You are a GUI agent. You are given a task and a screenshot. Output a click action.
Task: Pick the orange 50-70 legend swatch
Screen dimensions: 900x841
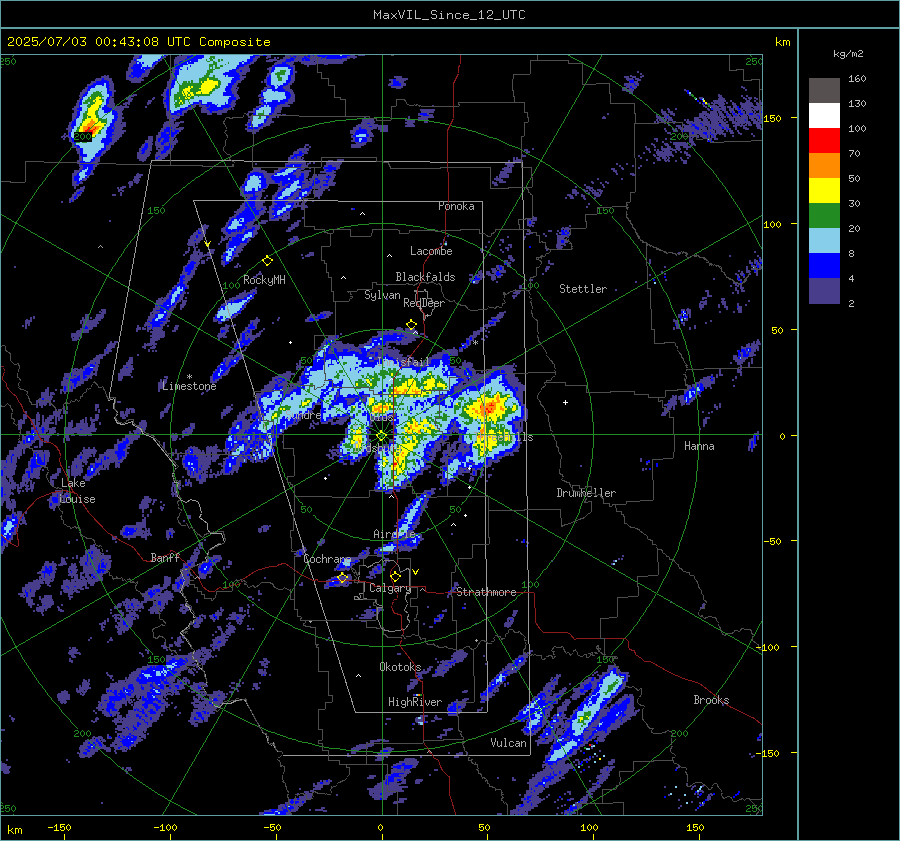coord(824,166)
